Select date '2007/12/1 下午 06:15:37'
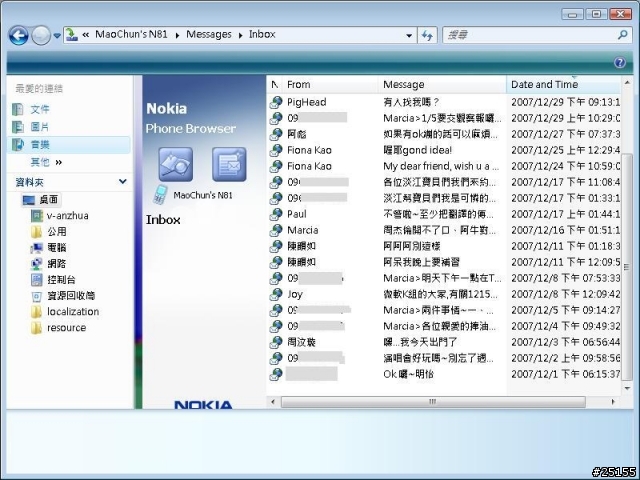 point(565,374)
